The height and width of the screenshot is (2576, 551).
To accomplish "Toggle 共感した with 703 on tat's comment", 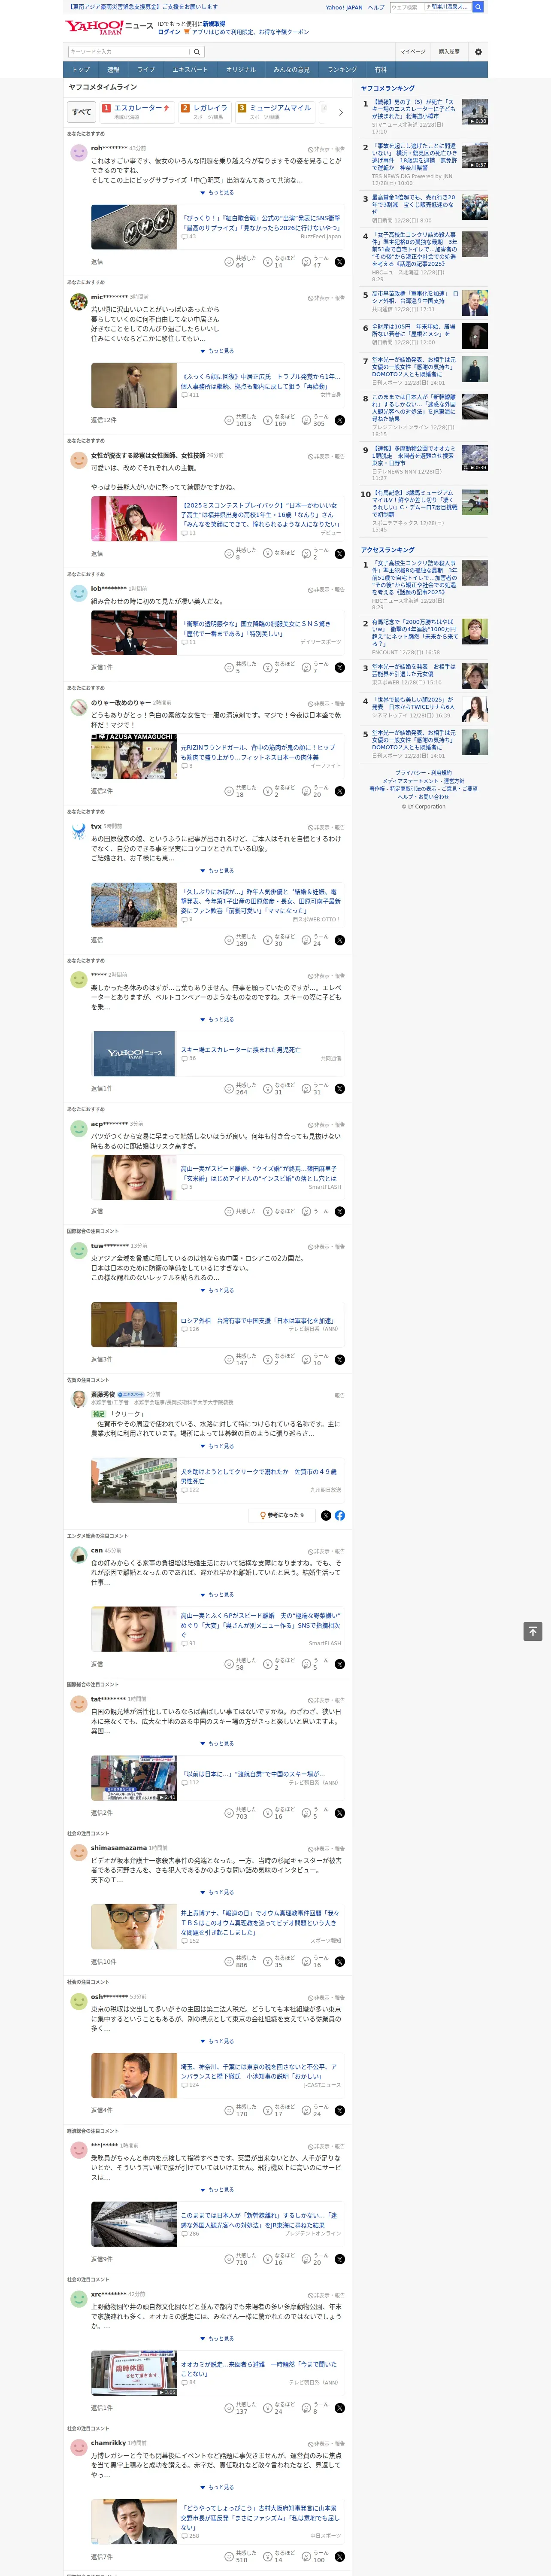I will (240, 1813).
